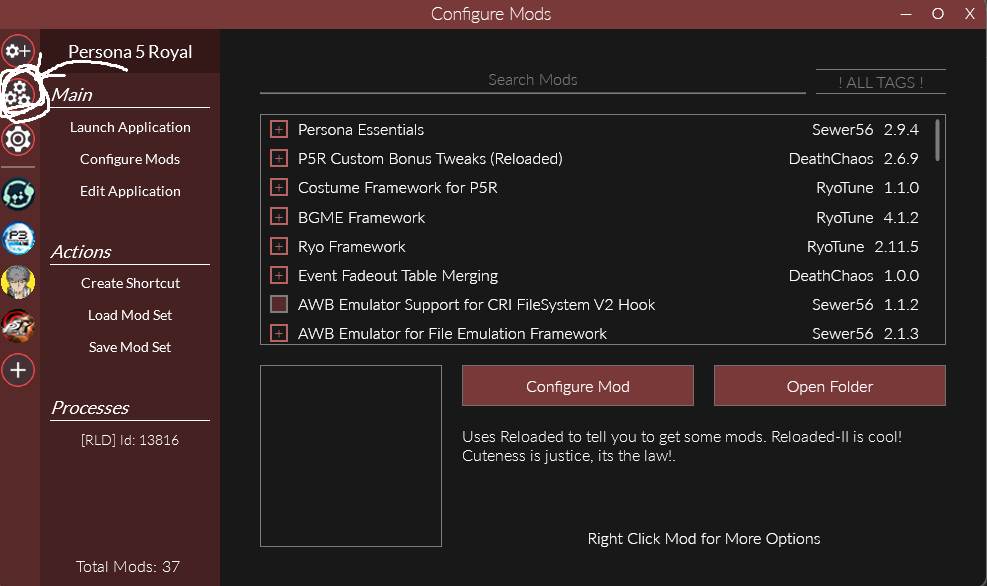987x586 pixels.
Task: Click Load Mod Set under Actions
Action: pos(130,315)
